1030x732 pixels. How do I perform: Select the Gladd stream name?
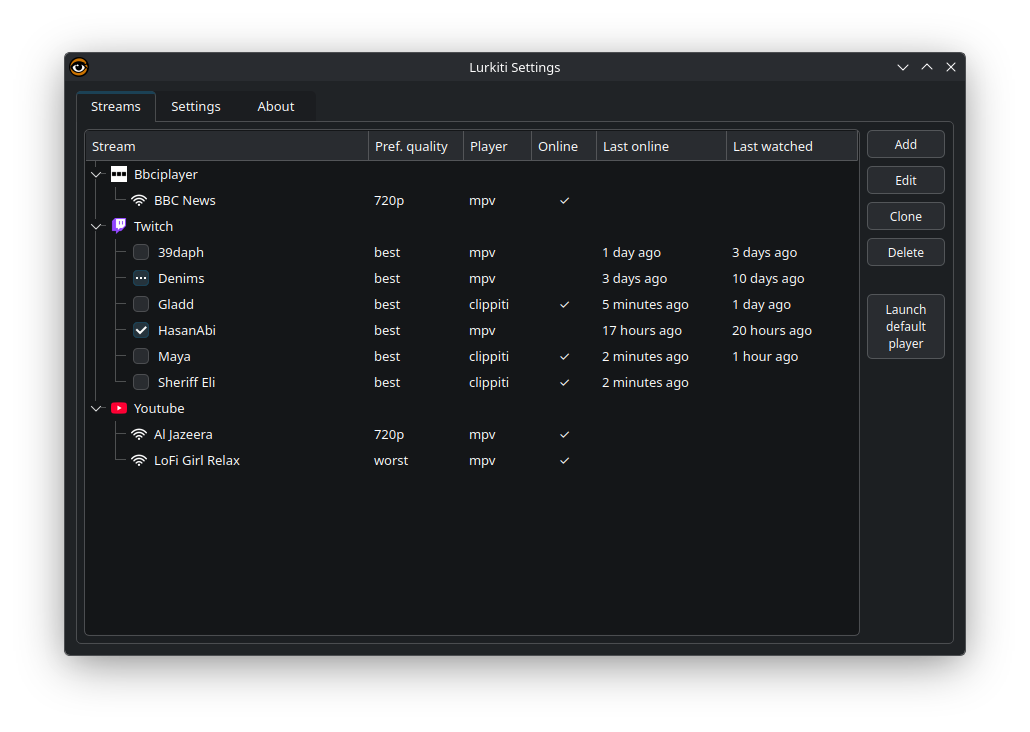[x=176, y=304]
